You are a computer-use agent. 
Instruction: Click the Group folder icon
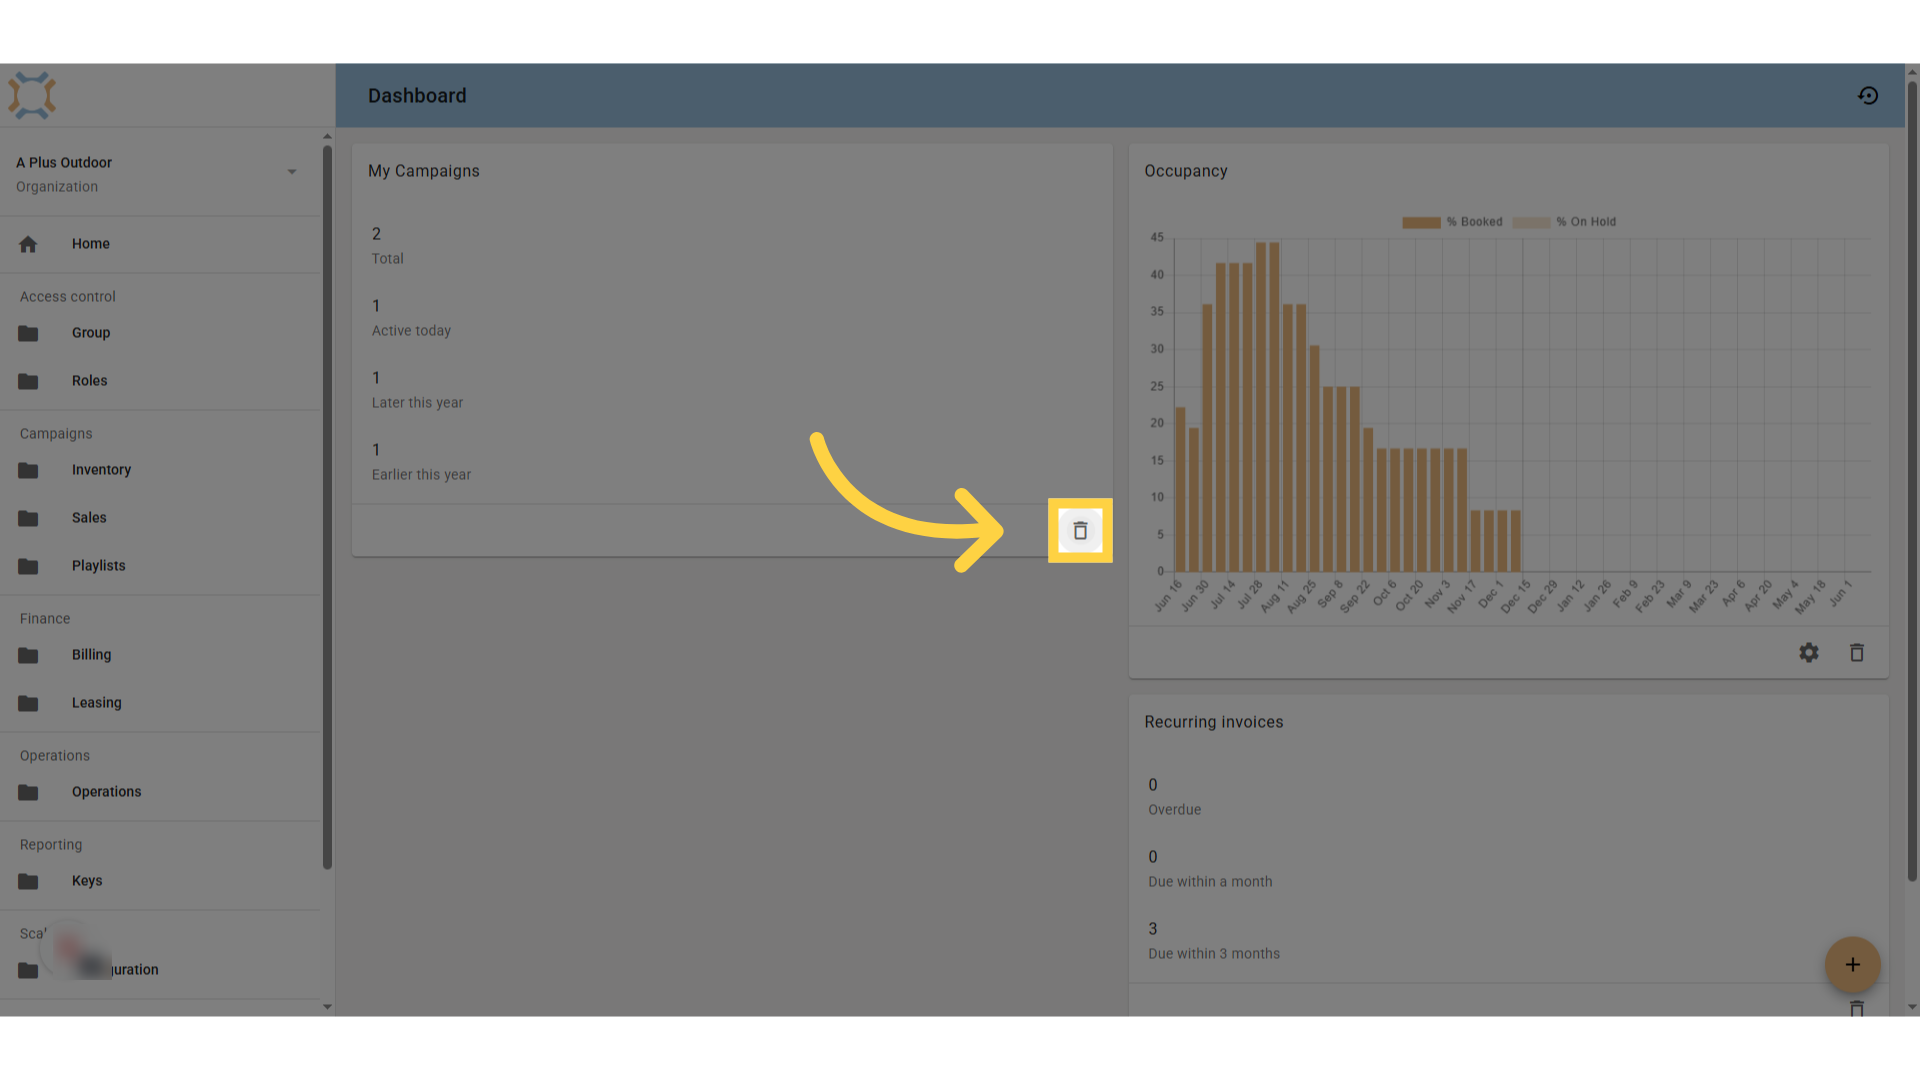[28, 333]
